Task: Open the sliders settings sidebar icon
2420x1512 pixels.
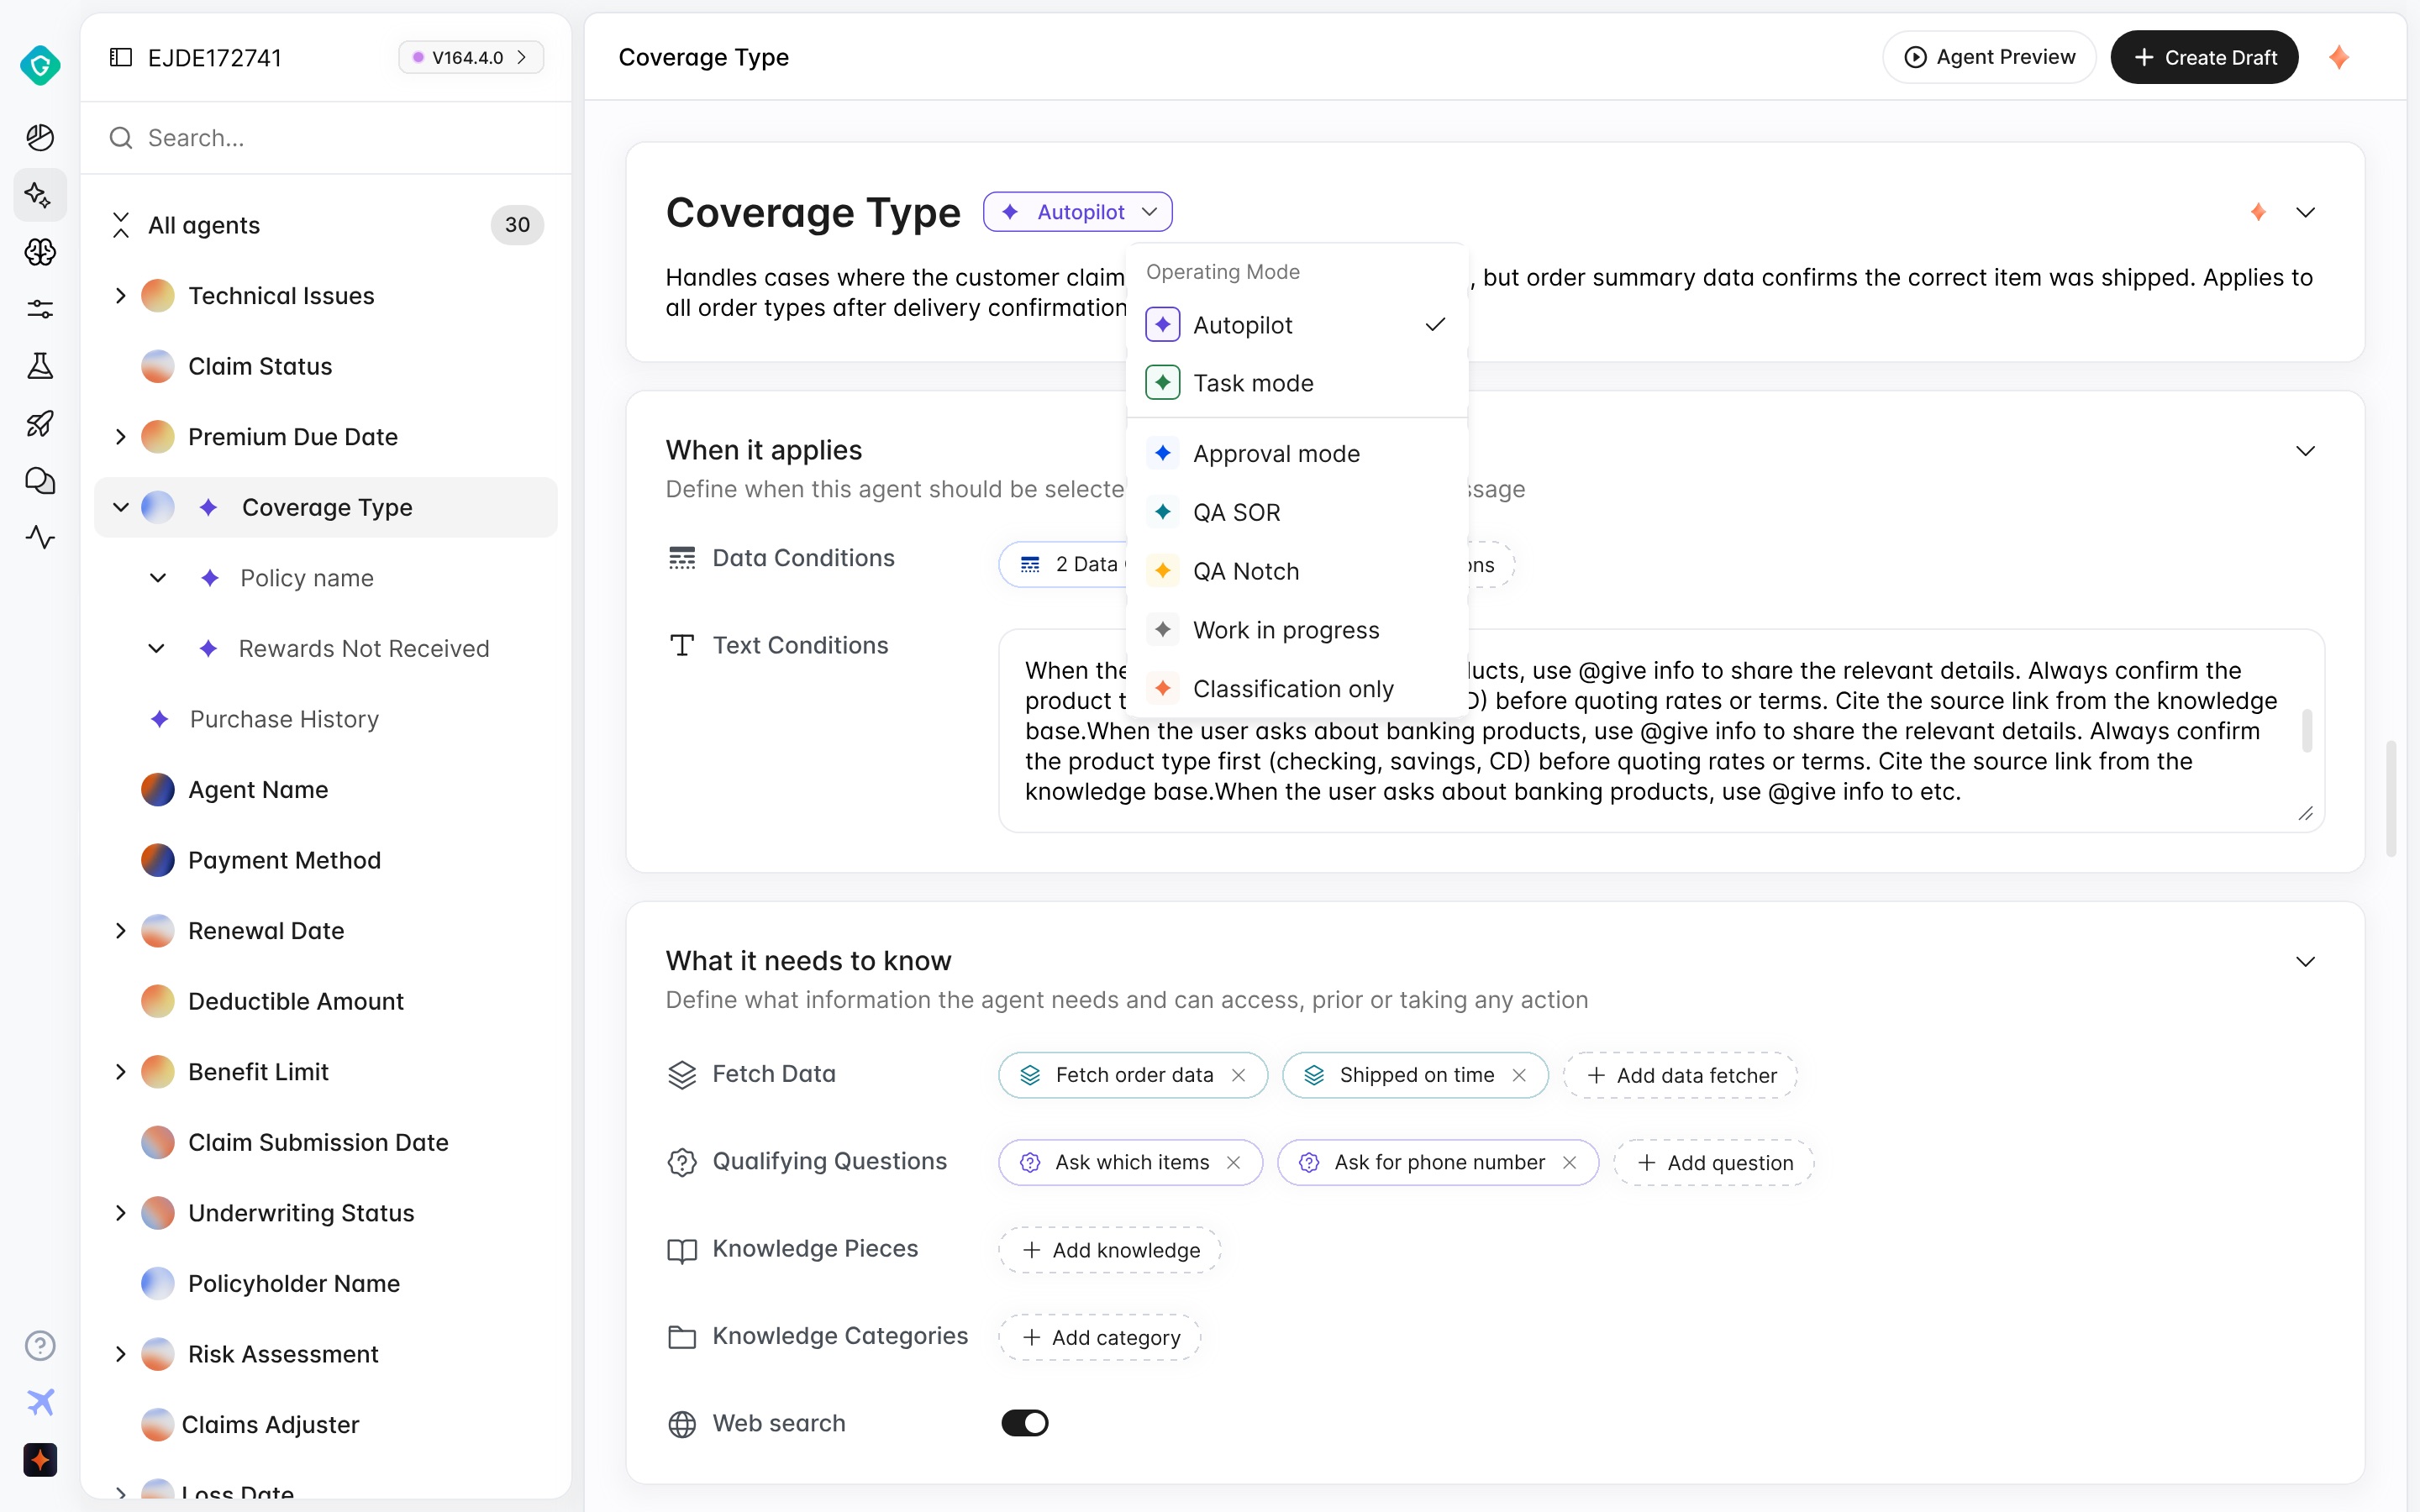Action: pyautogui.click(x=40, y=309)
